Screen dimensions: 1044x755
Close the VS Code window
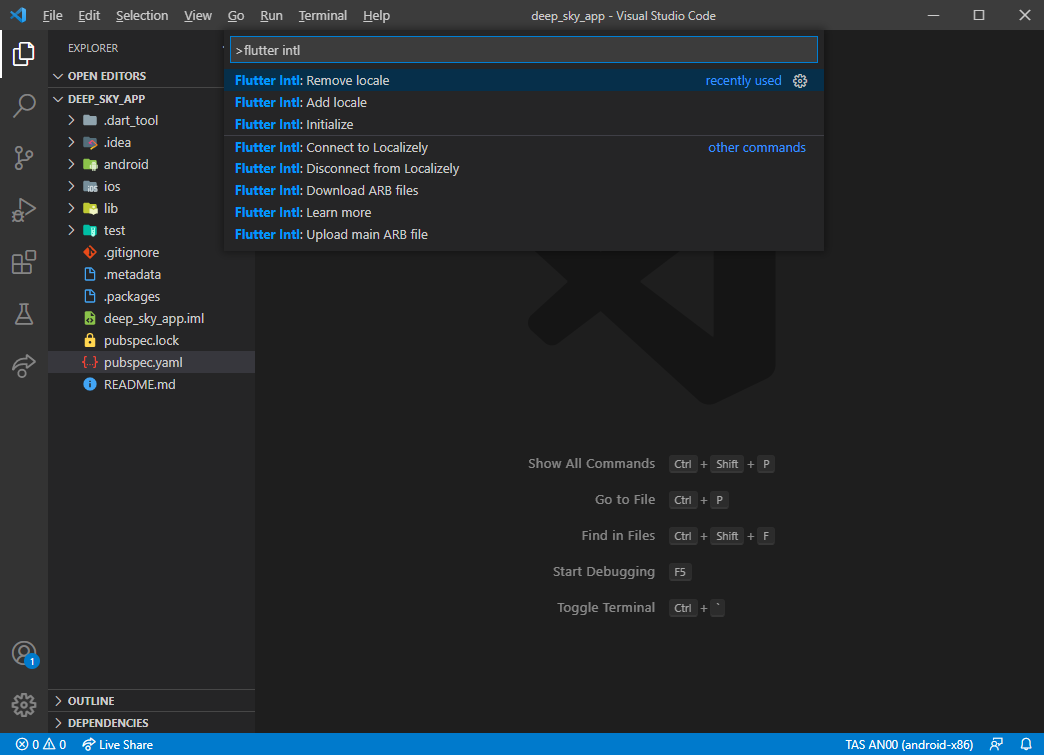pyautogui.click(x=1024, y=15)
